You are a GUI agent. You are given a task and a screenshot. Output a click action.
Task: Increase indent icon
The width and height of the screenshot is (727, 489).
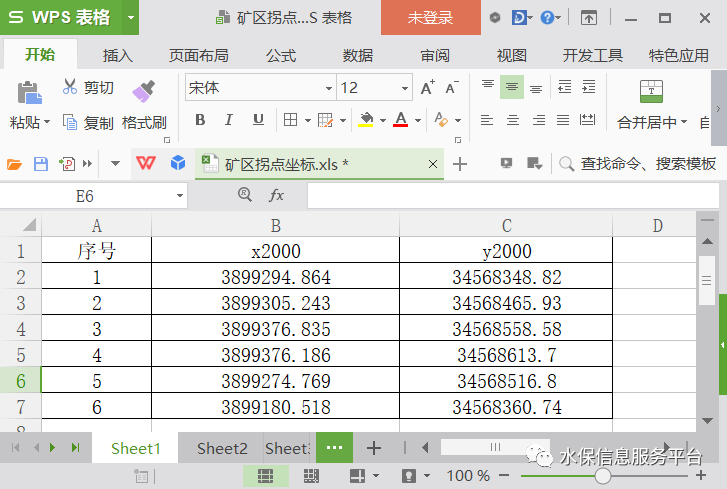click(x=589, y=87)
